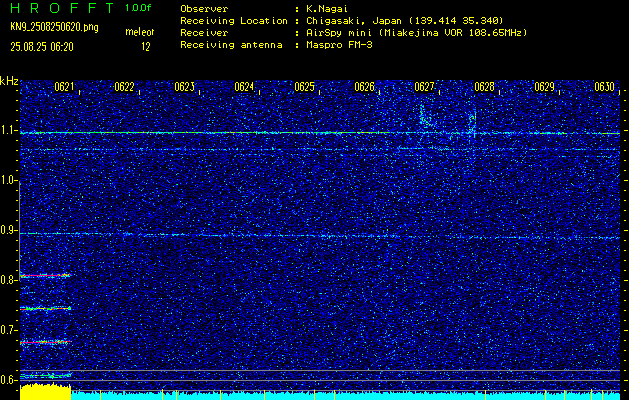Click the 0627 time marker
Viewport: 629px width, 400px height.
coord(424,87)
